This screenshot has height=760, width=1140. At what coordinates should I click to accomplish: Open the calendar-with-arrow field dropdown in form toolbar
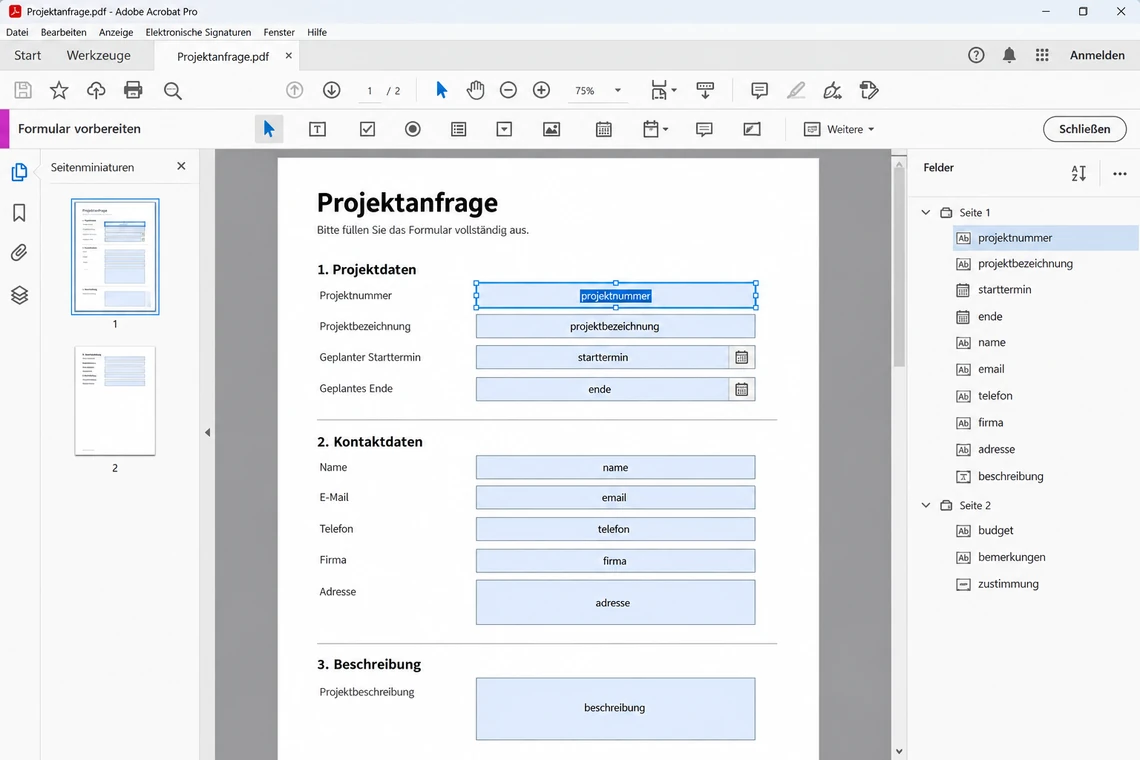point(655,129)
